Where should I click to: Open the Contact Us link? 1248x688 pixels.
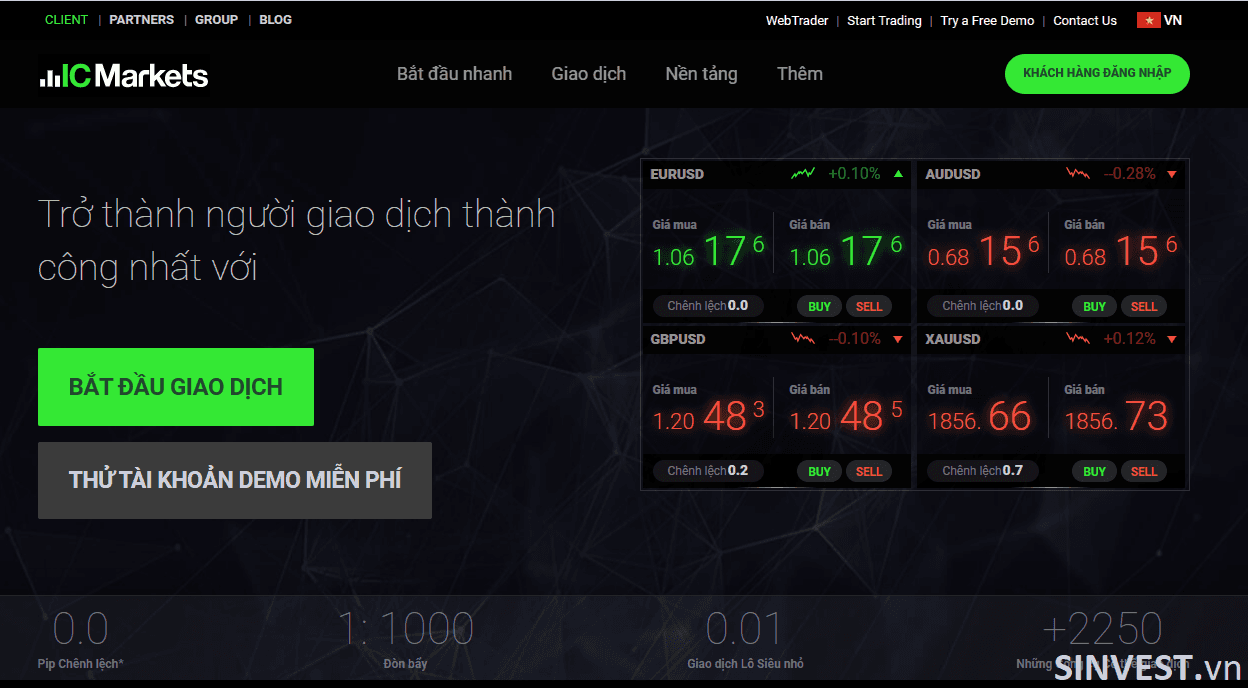(x=1085, y=21)
